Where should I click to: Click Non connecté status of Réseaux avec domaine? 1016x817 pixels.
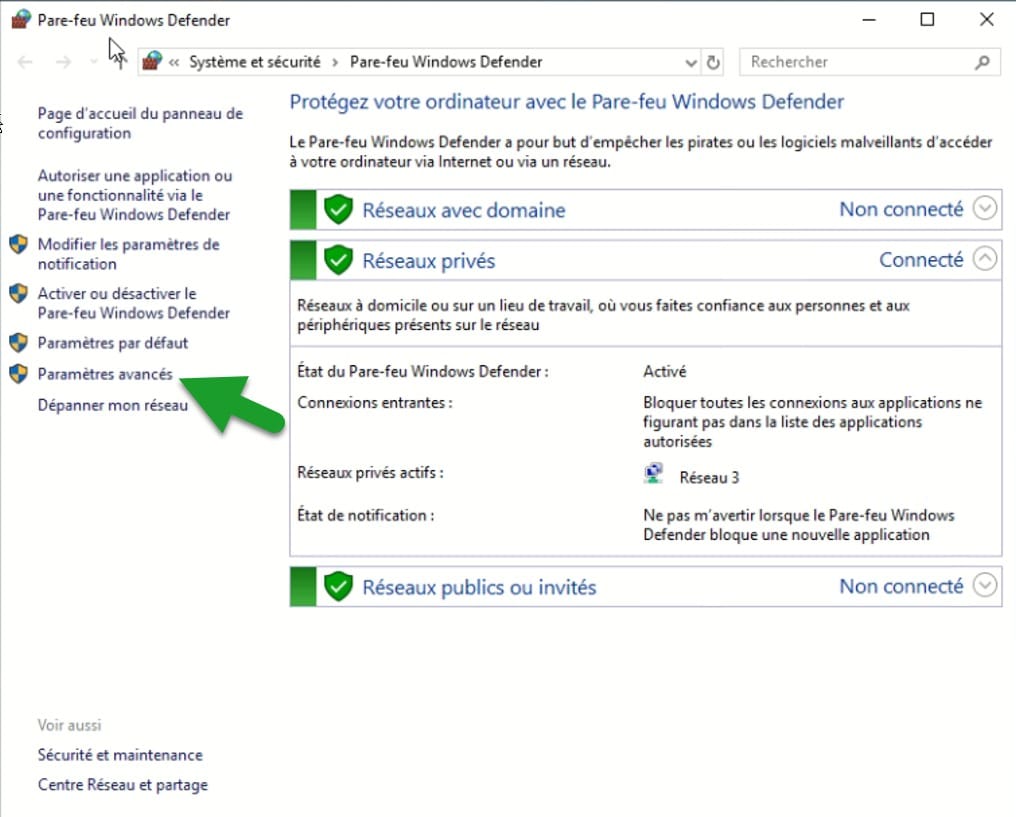[x=901, y=209]
